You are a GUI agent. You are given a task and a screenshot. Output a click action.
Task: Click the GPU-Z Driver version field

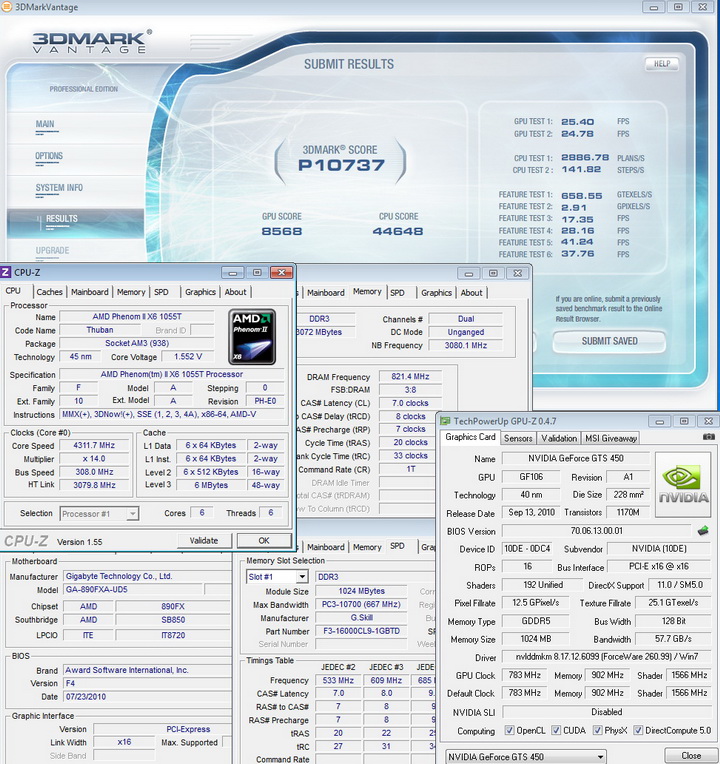click(607, 657)
